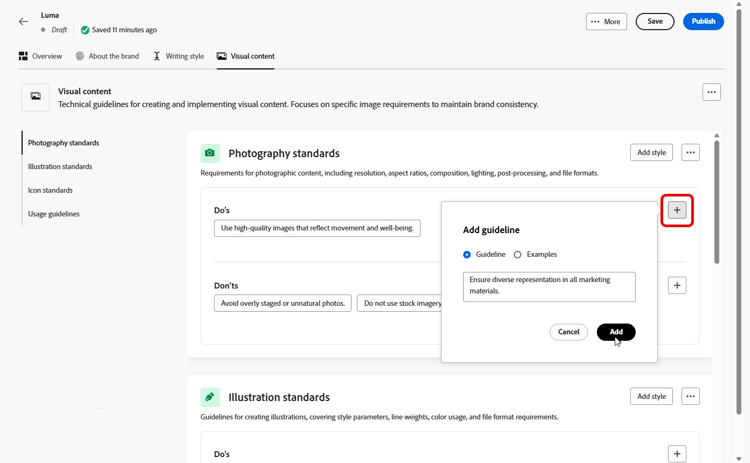Click the green camera icon for Photography standards
This screenshot has height=463, width=750.
tap(210, 153)
